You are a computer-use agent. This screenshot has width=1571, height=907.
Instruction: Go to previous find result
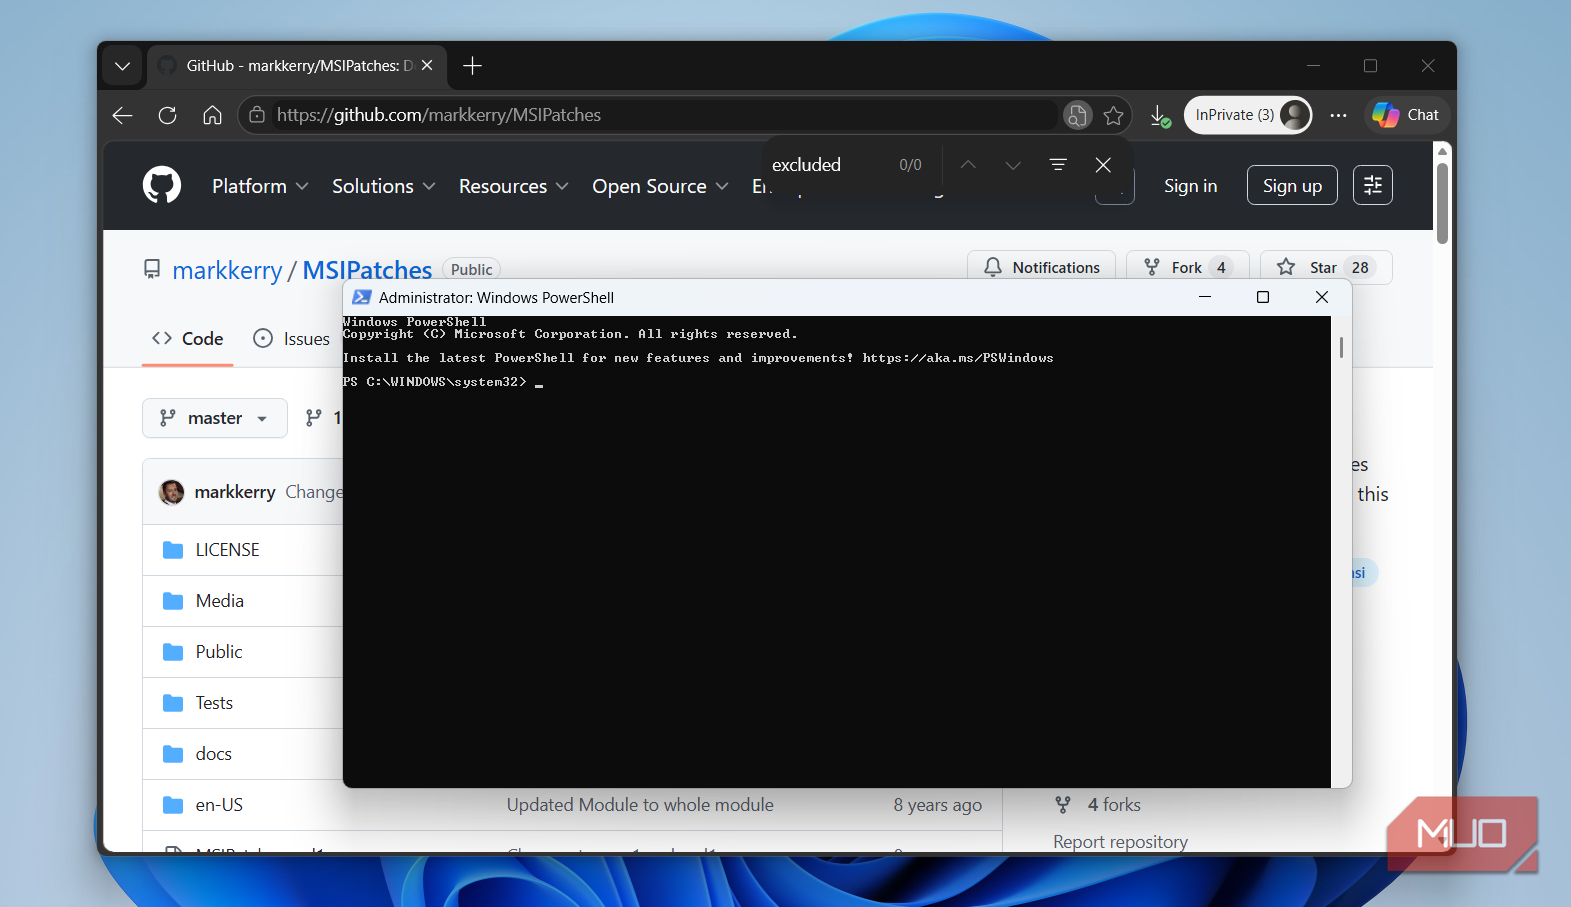pyautogui.click(x=968, y=165)
